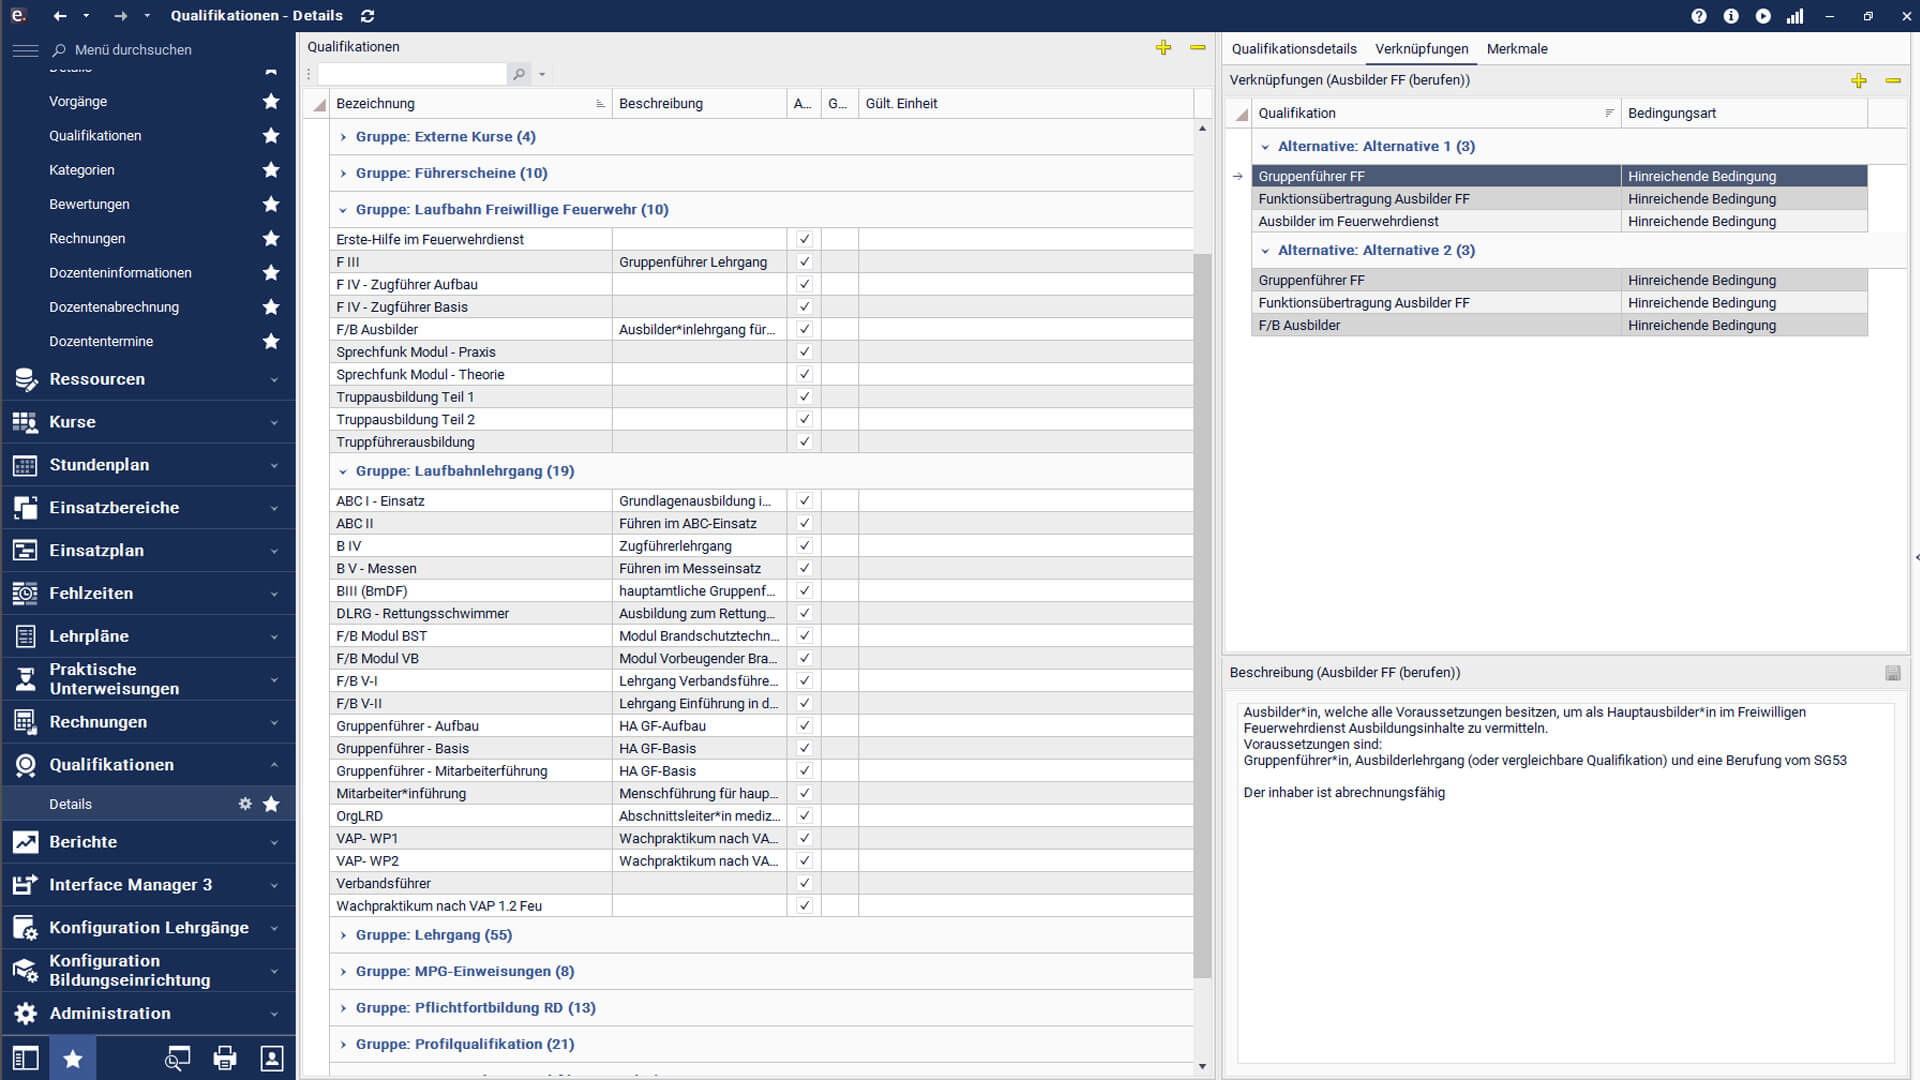Collapse Gruppe: Laufbahnlehrgang (19)
Screen dimensions: 1920x1080
(x=343, y=471)
